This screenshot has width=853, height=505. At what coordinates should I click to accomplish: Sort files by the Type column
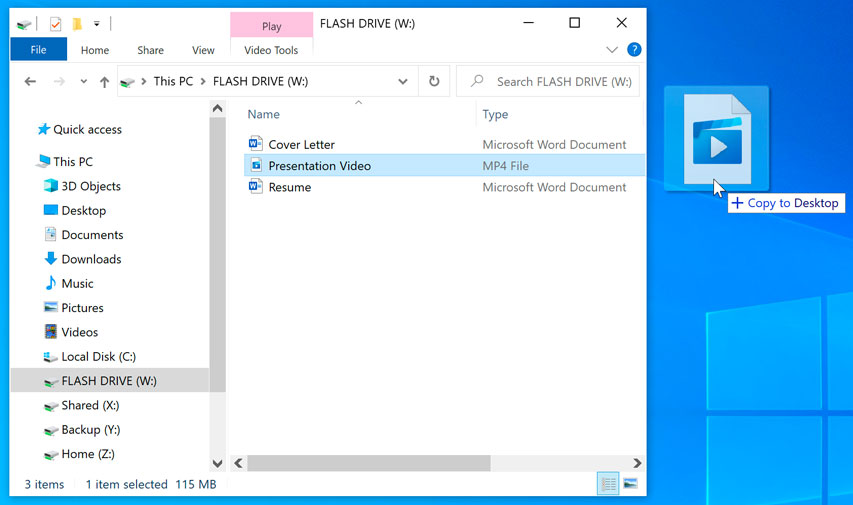(x=495, y=114)
